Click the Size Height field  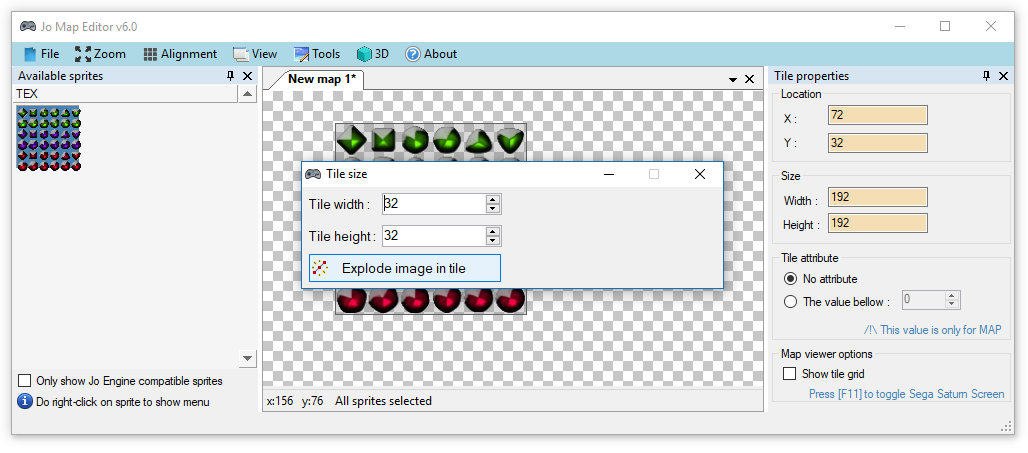(878, 223)
